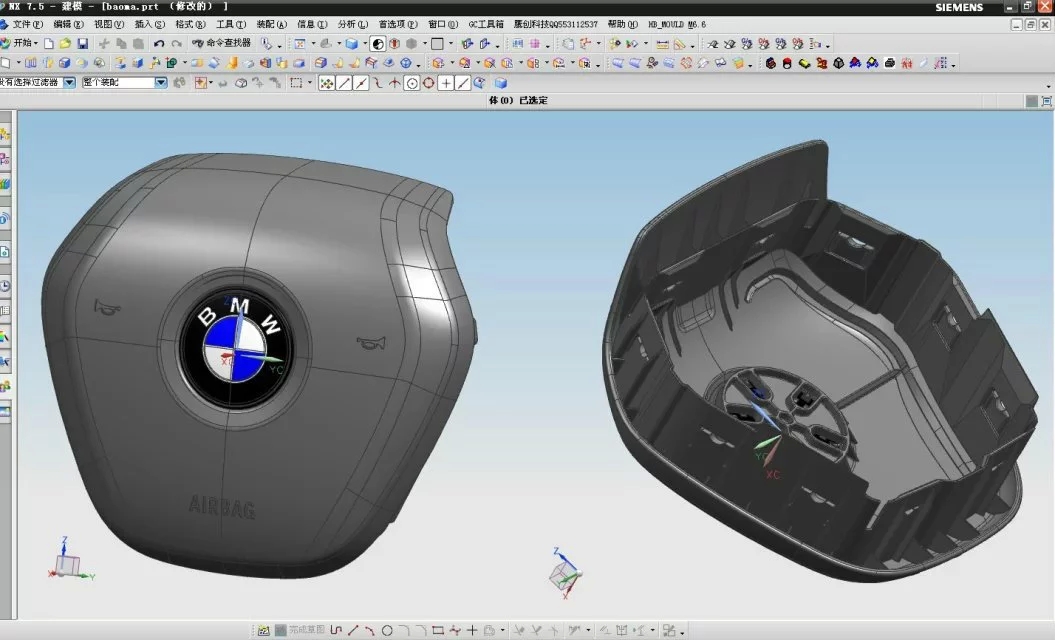
Task: Click the New file icon
Action: click(48, 44)
